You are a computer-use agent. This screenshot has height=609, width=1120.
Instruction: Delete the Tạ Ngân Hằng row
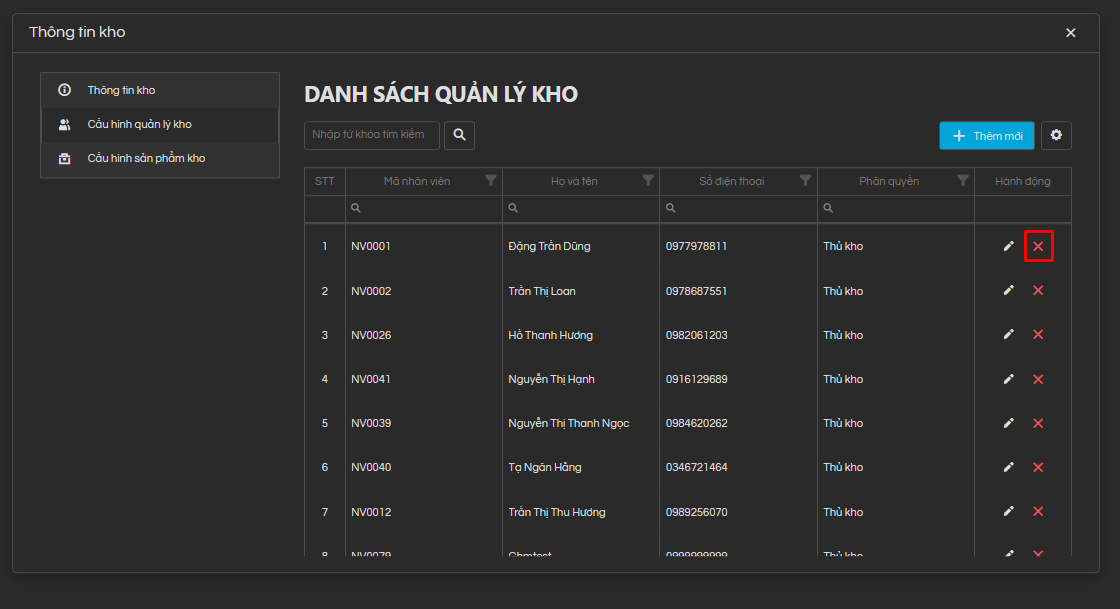1038,467
